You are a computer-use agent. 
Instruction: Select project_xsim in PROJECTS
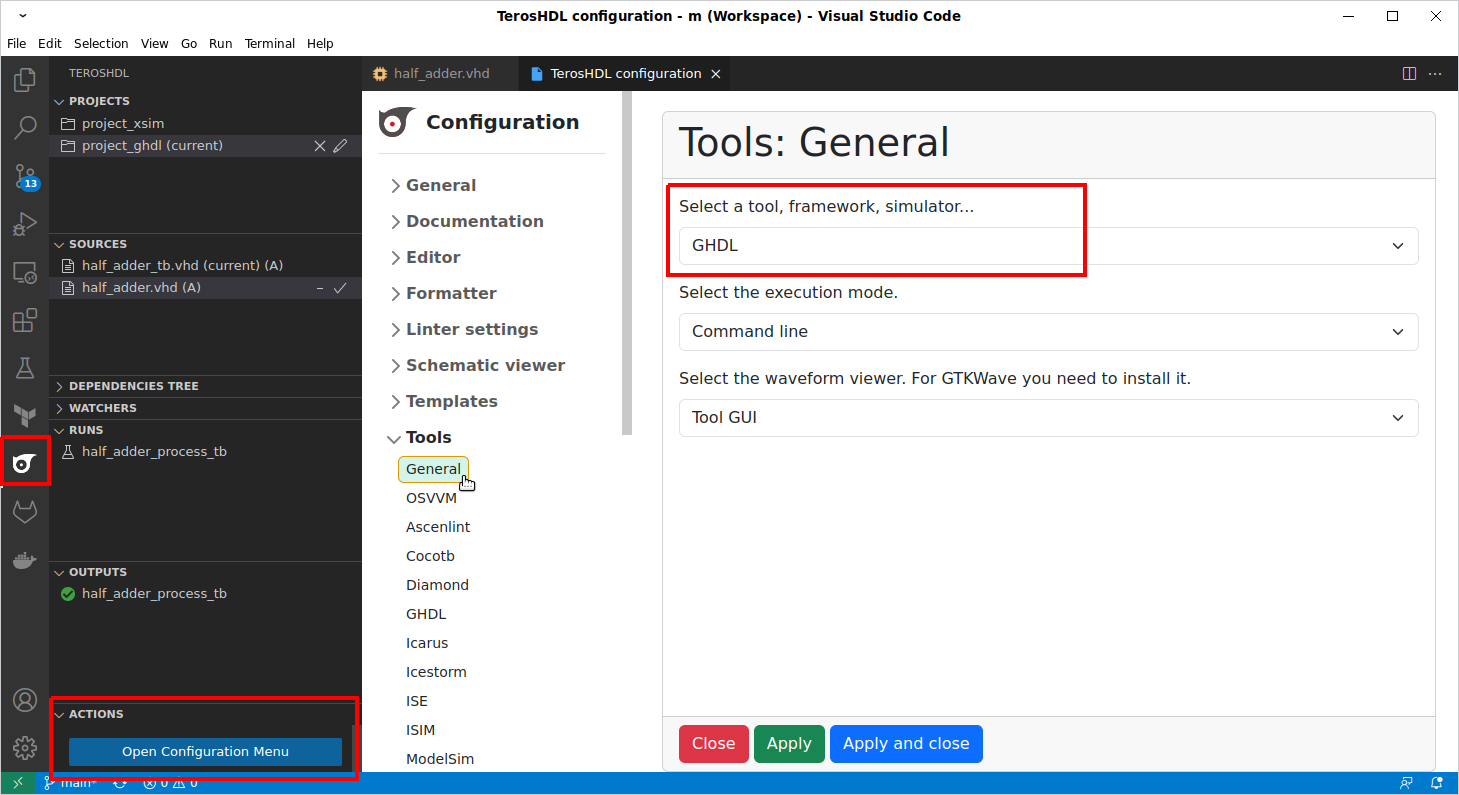tap(206, 124)
